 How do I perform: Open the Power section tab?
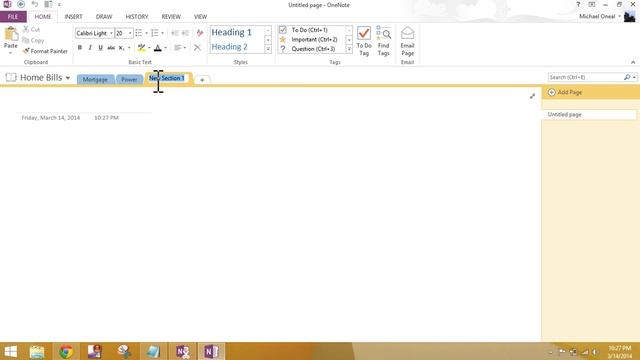[x=129, y=80]
